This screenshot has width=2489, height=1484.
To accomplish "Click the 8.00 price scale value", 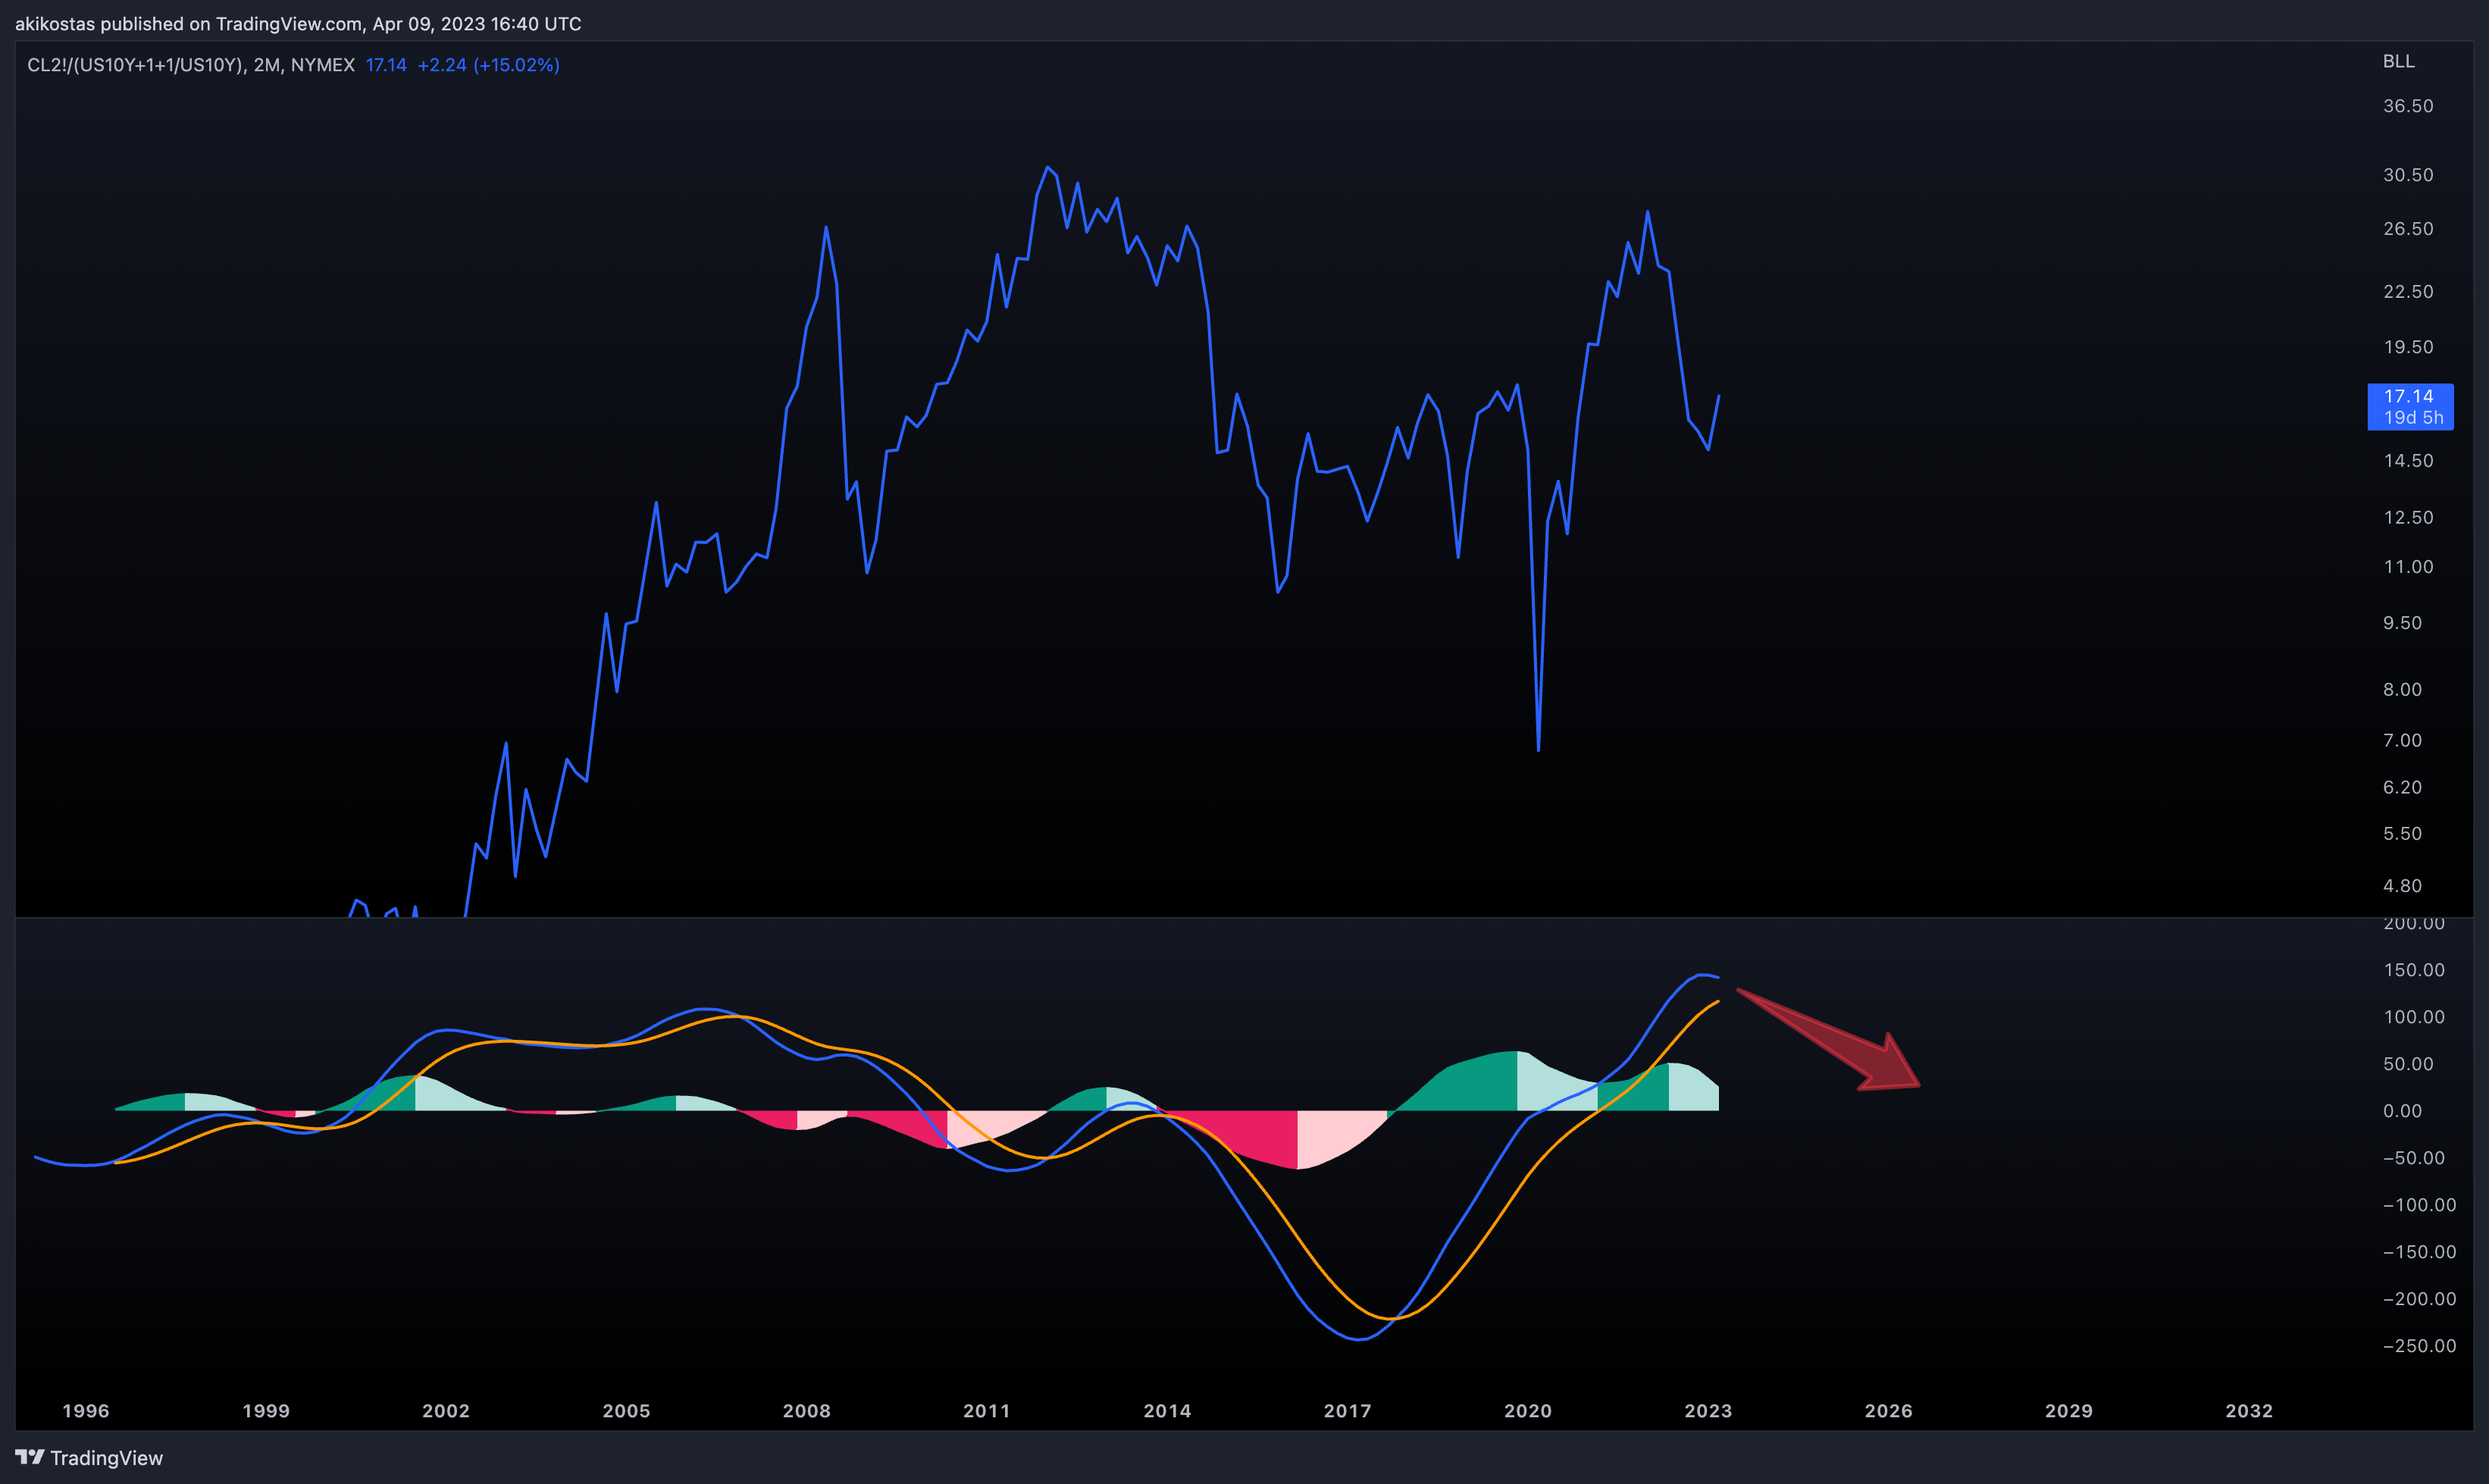I will [2402, 689].
